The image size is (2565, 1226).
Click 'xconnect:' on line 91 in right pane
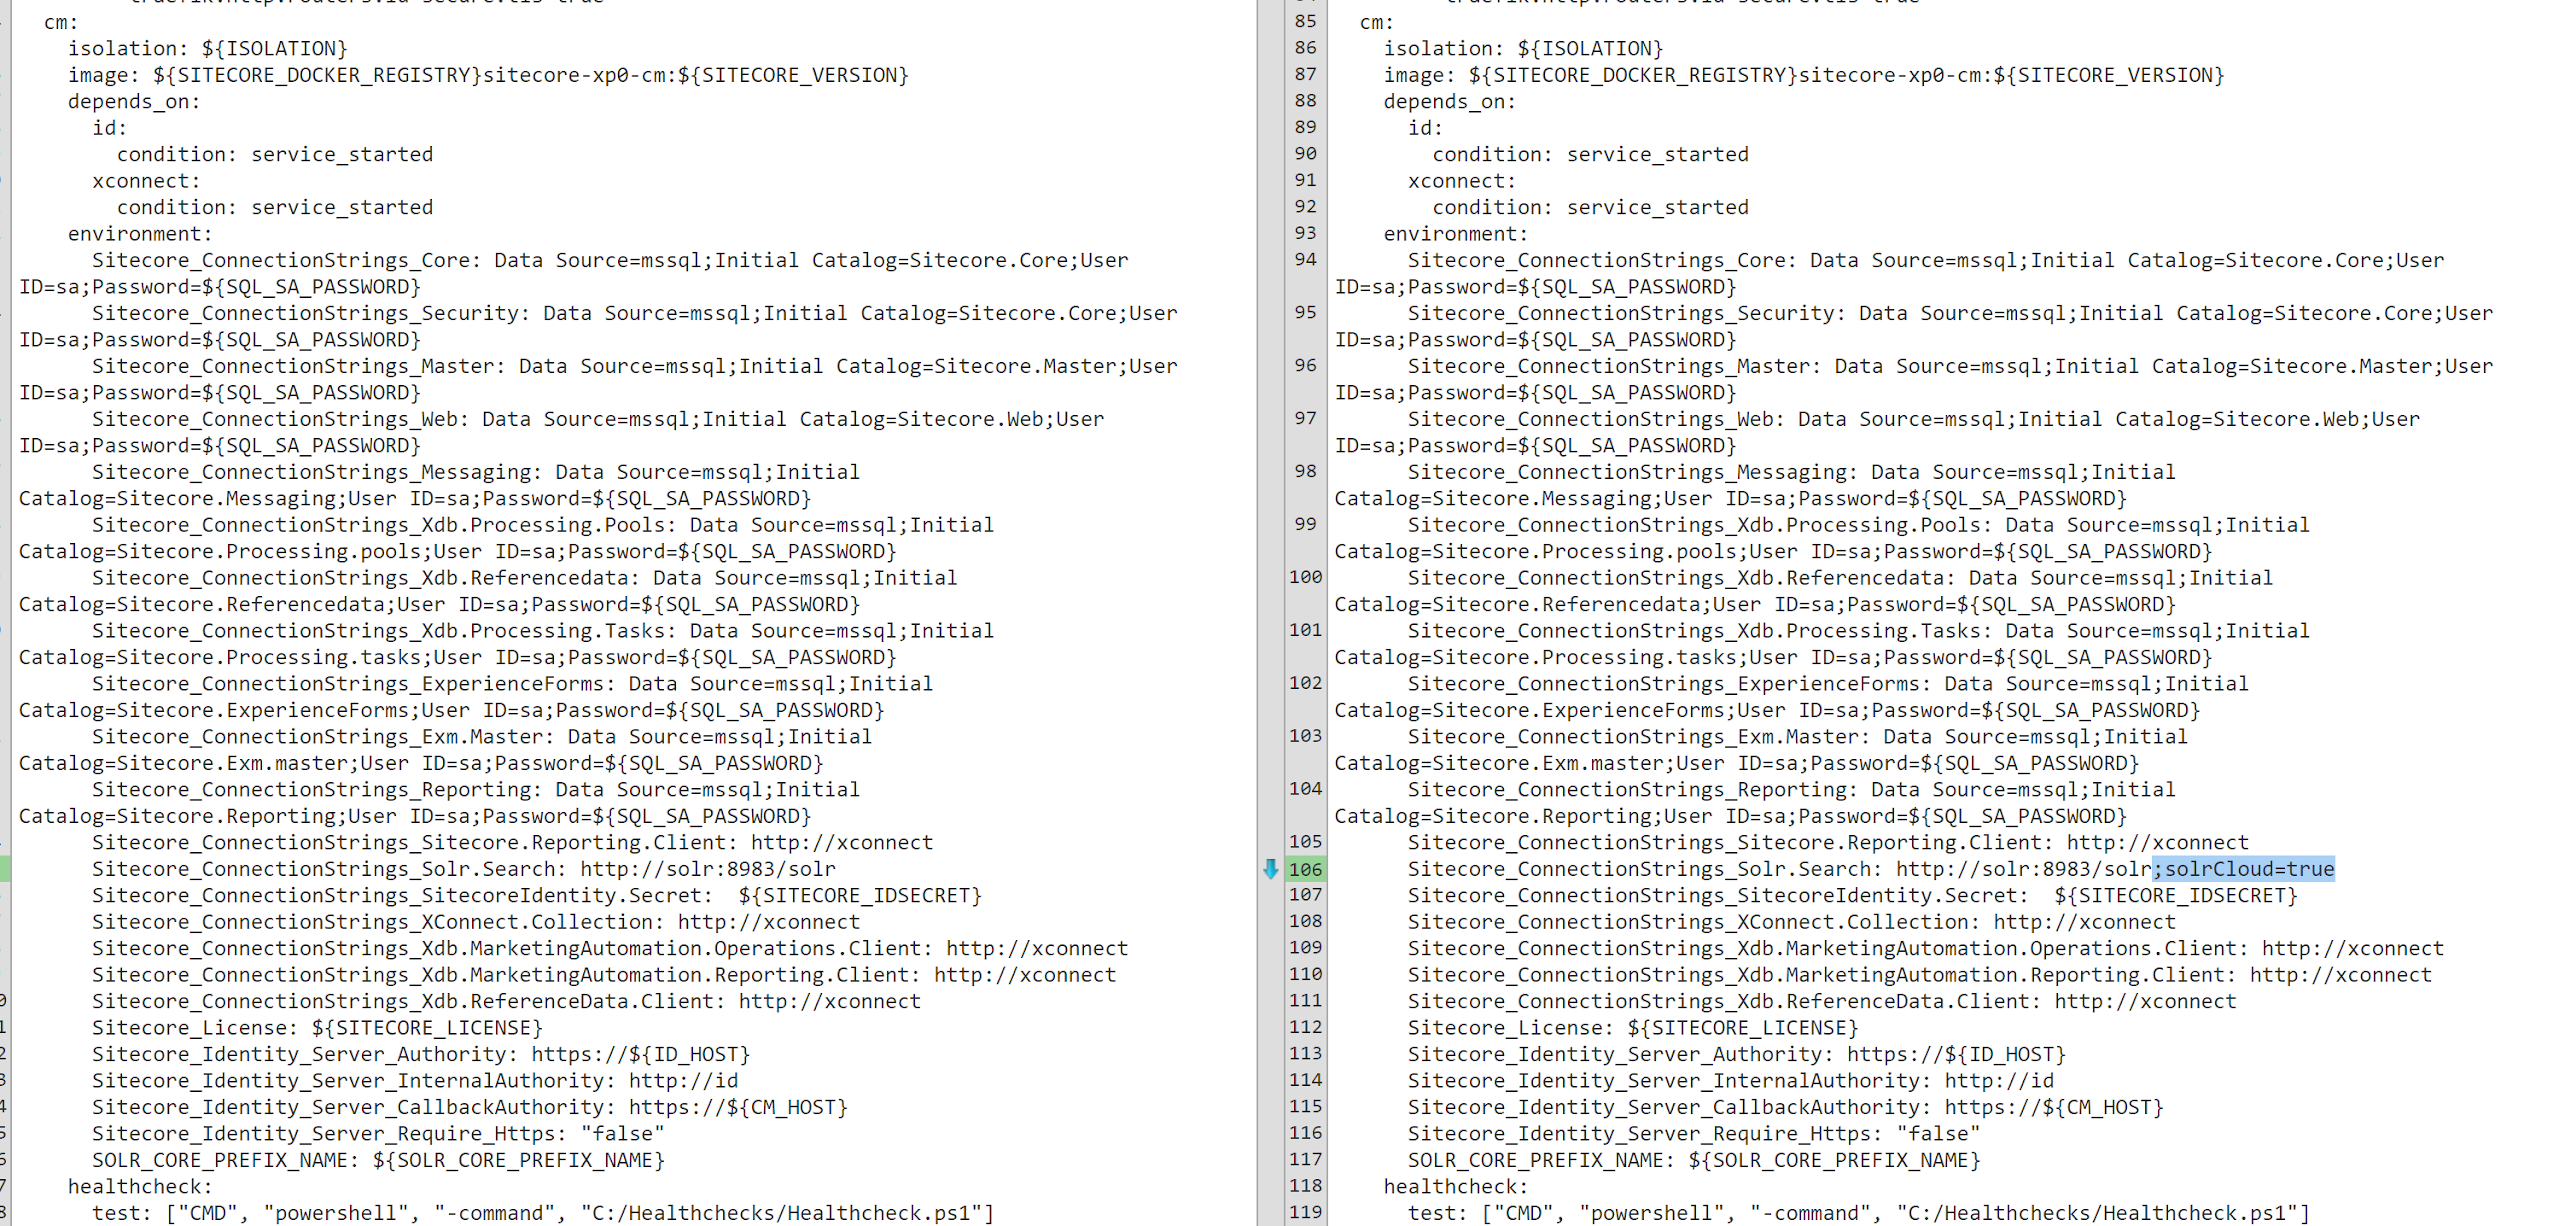[x=1462, y=181]
